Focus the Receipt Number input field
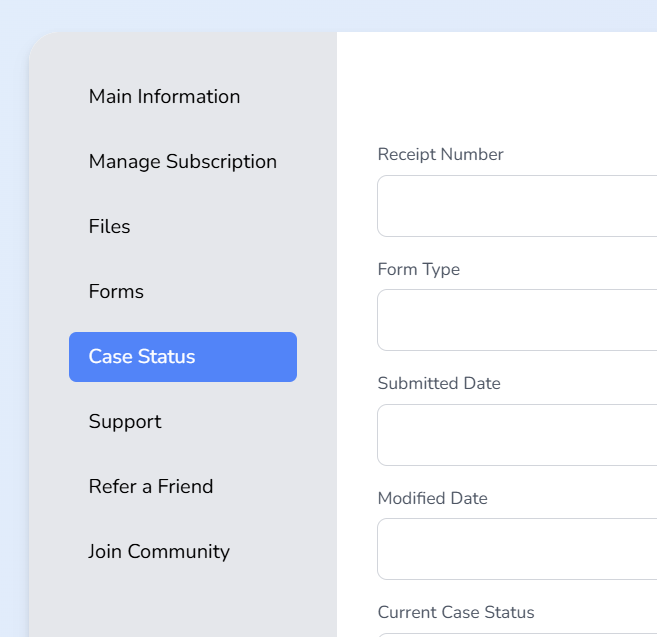657x637 pixels. 517,206
